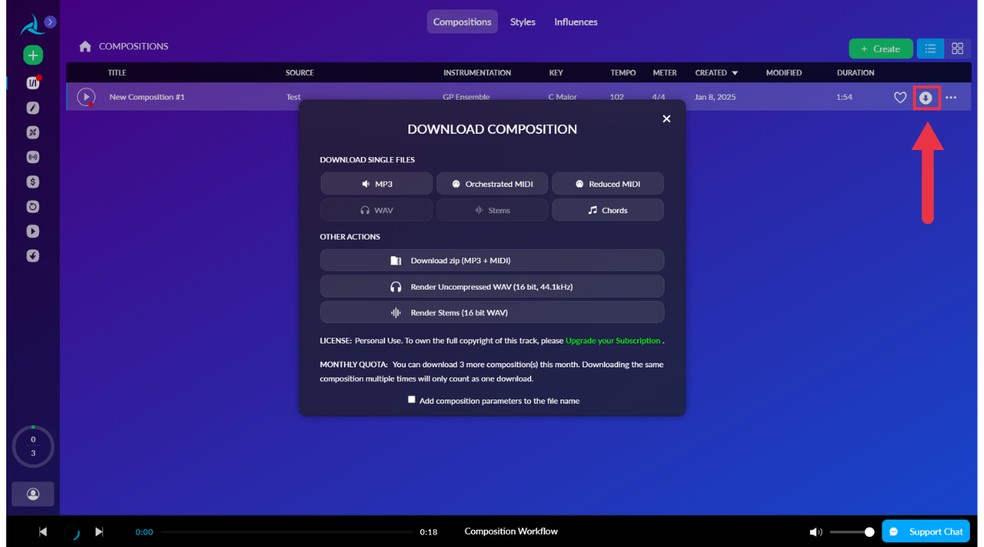Skip to the next track

coord(99,532)
